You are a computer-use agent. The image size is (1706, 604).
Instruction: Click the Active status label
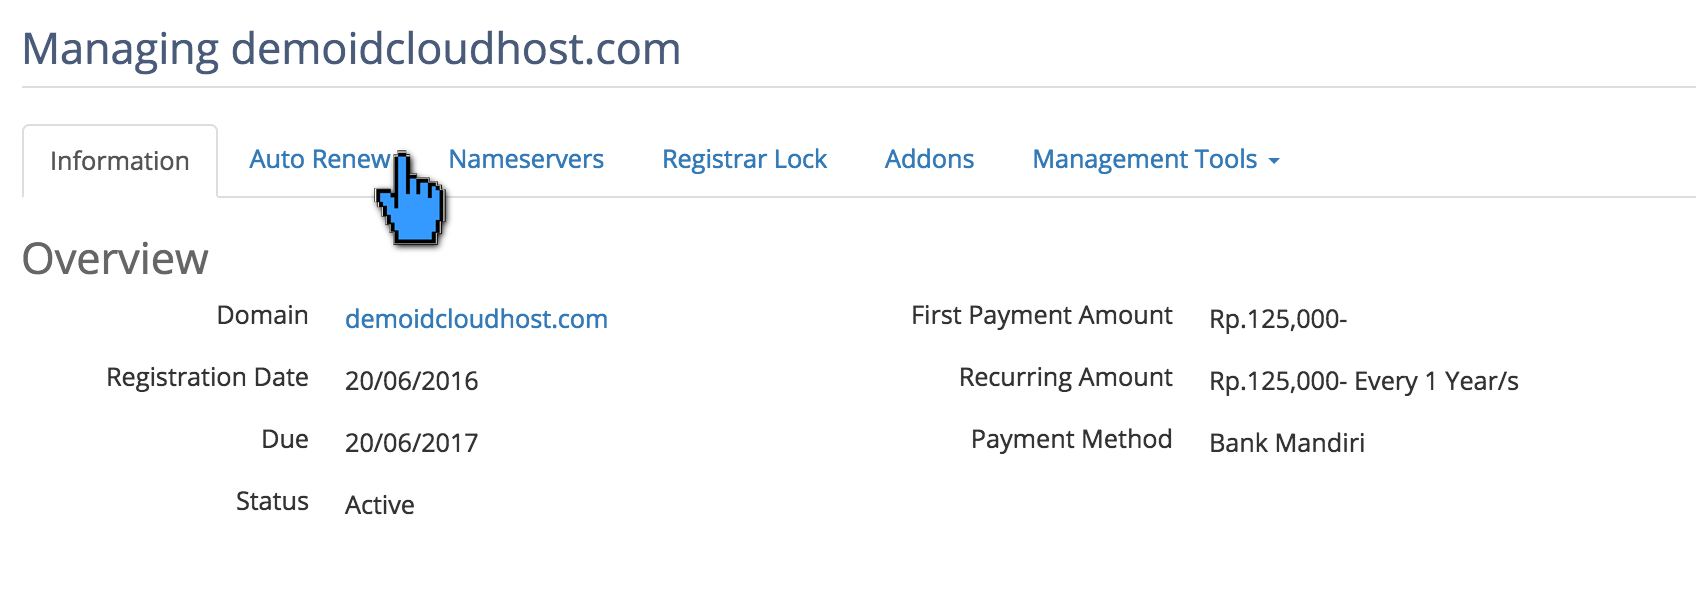click(x=379, y=505)
